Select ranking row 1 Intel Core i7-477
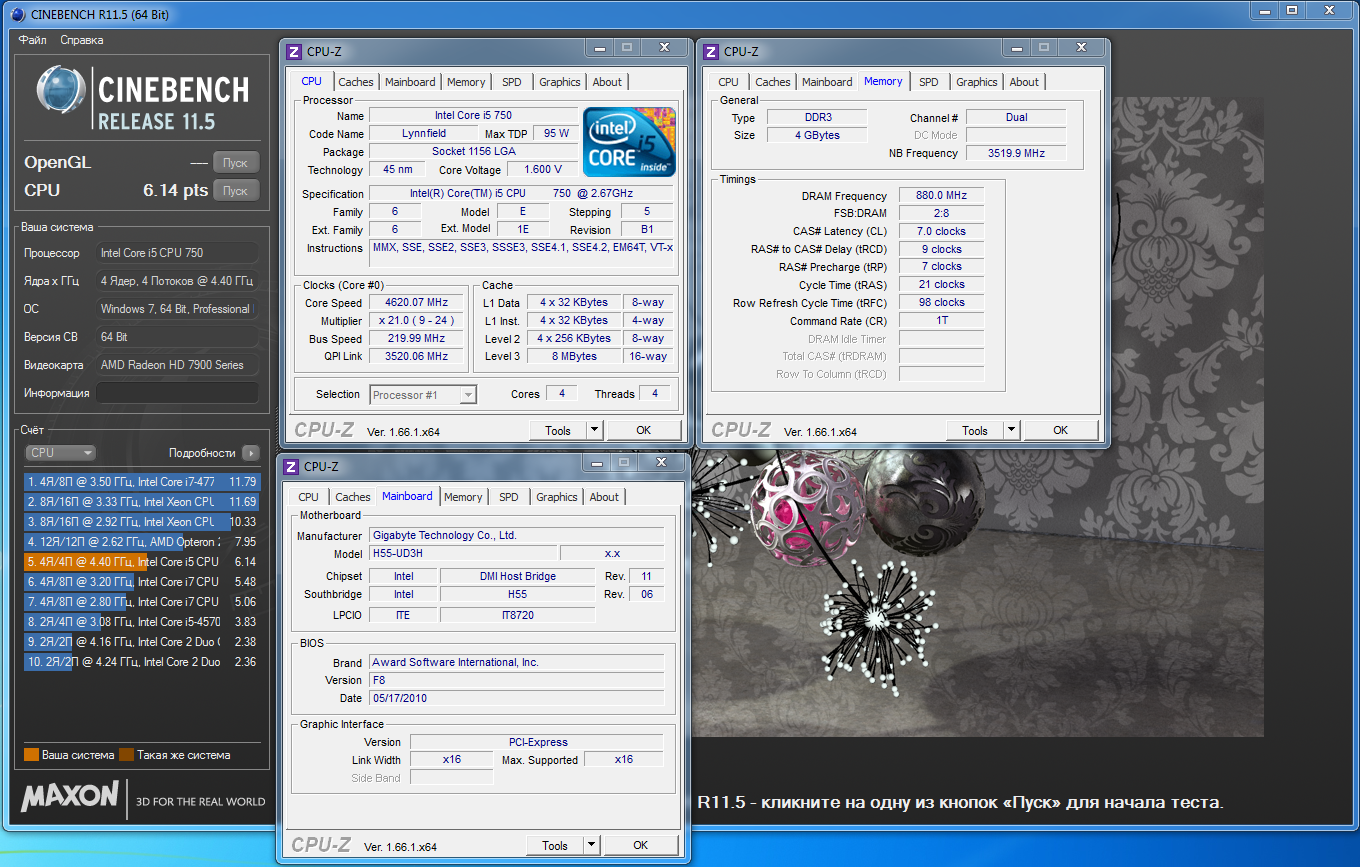The image size is (1360, 867). [142, 482]
